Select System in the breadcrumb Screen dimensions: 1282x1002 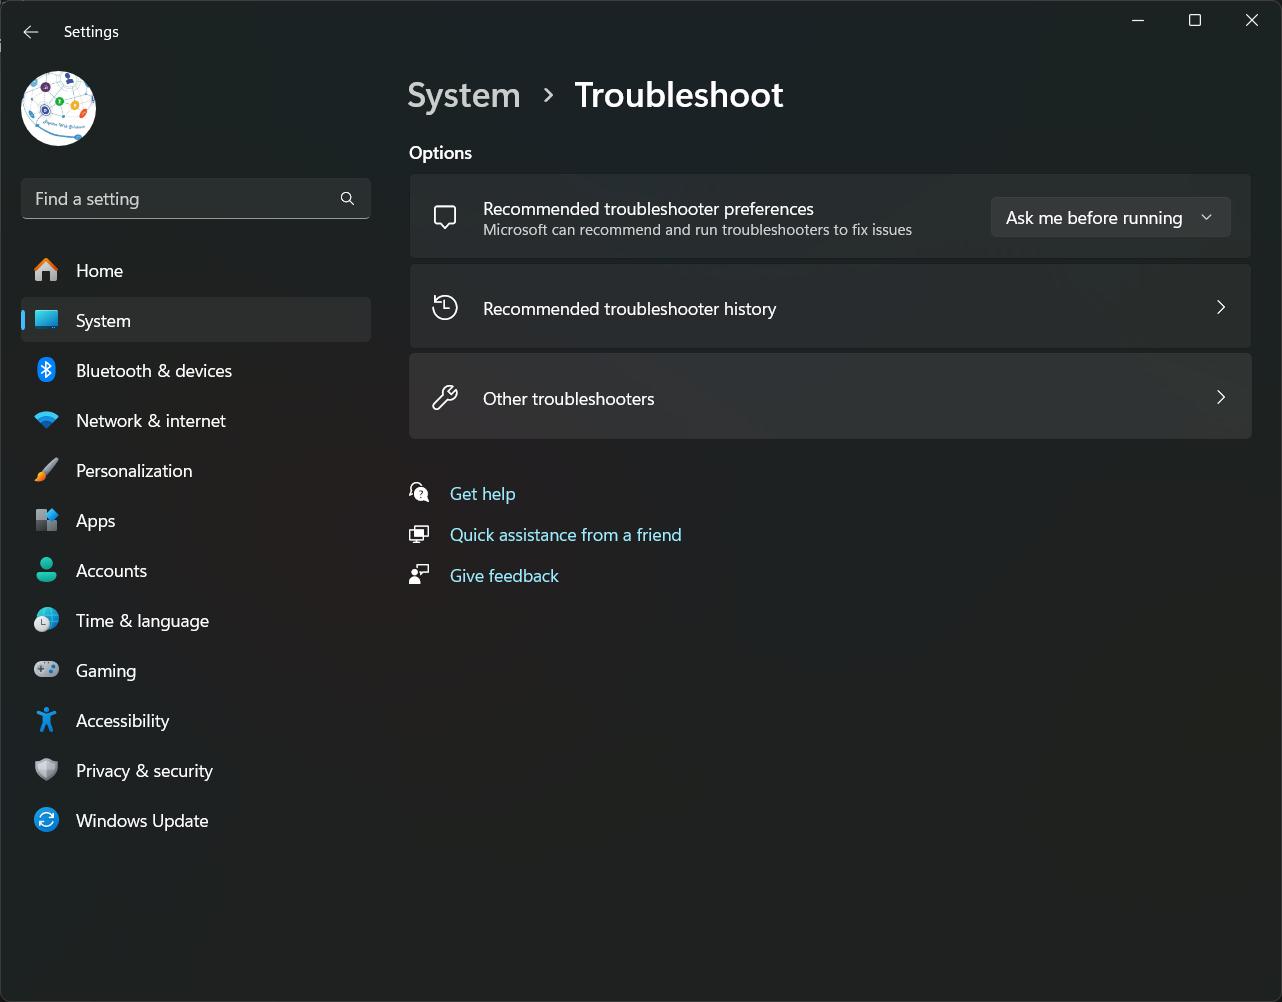(x=463, y=95)
